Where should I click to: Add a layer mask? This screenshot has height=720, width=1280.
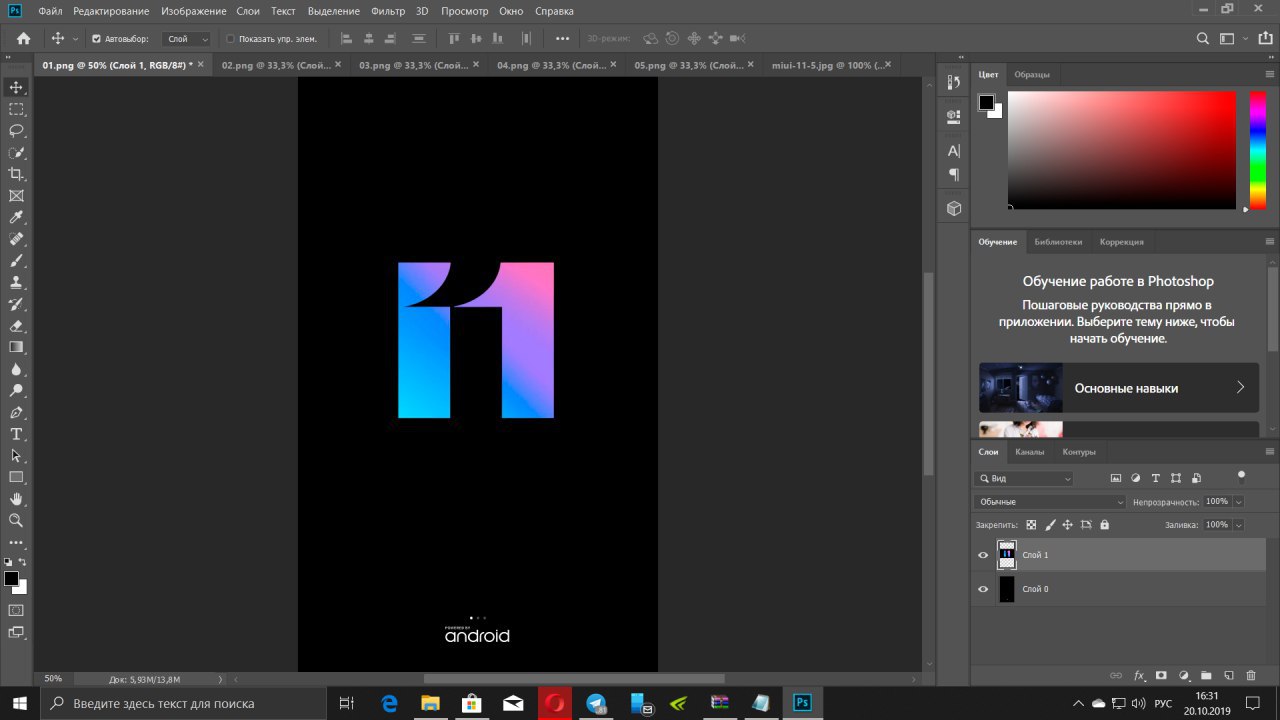(1161, 676)
